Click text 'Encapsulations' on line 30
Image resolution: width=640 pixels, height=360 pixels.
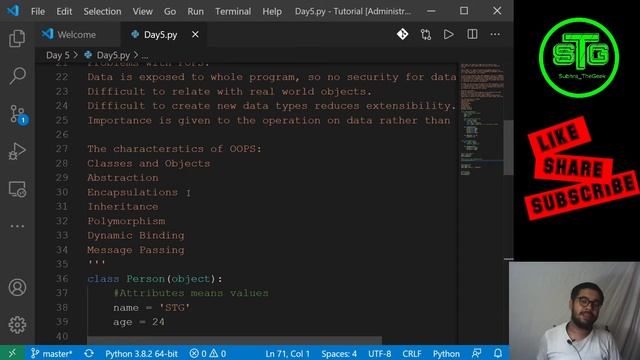pos(133,192)
